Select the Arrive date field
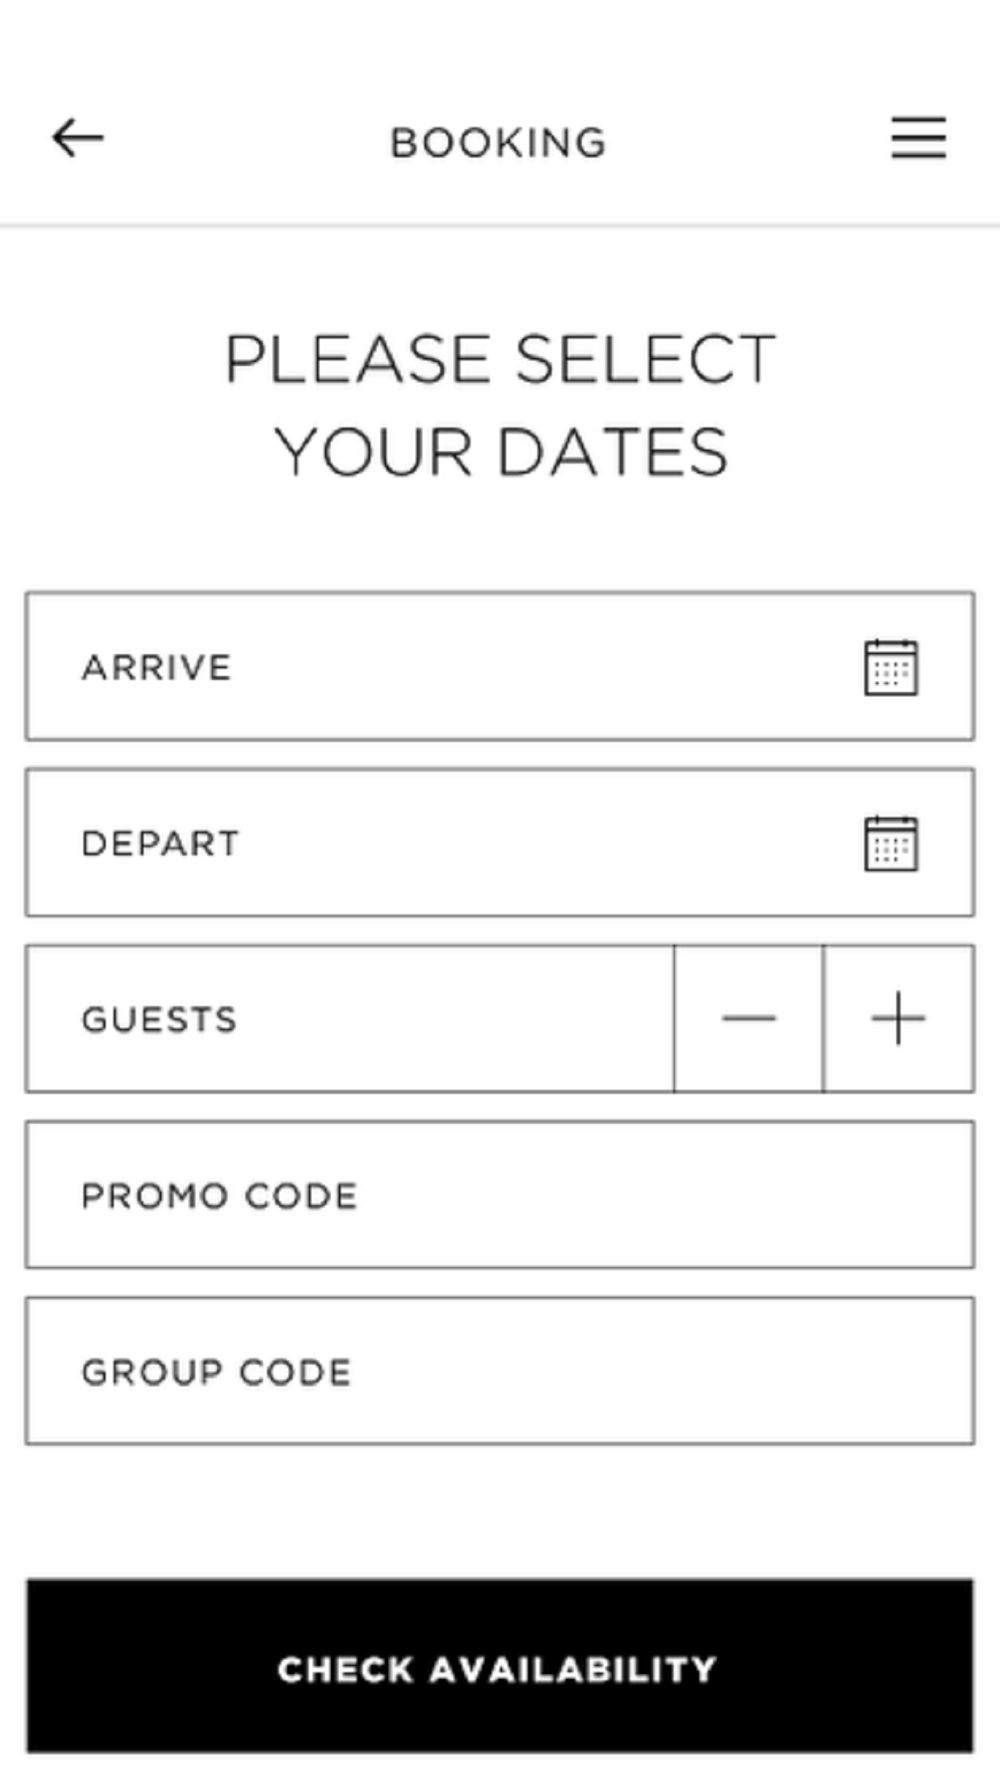The height and width of the screenshot is (1778, 1000). point(500,666)
